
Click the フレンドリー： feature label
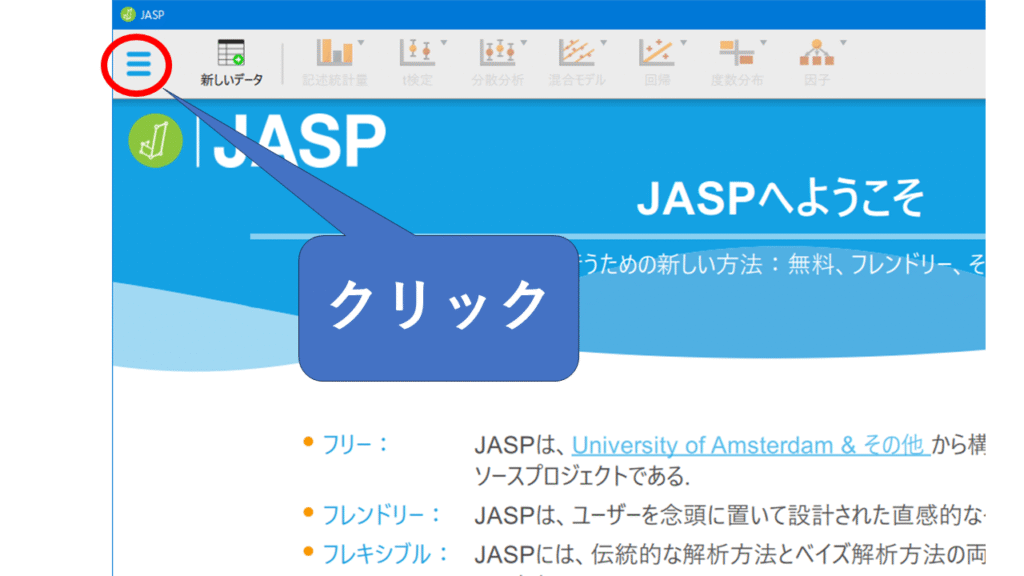click(x=382, y=515)
